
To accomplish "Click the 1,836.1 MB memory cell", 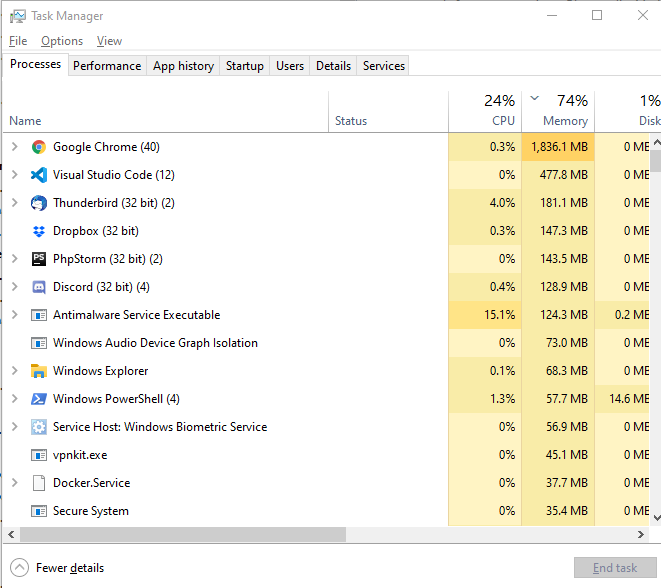I will [x=558, y=147].
